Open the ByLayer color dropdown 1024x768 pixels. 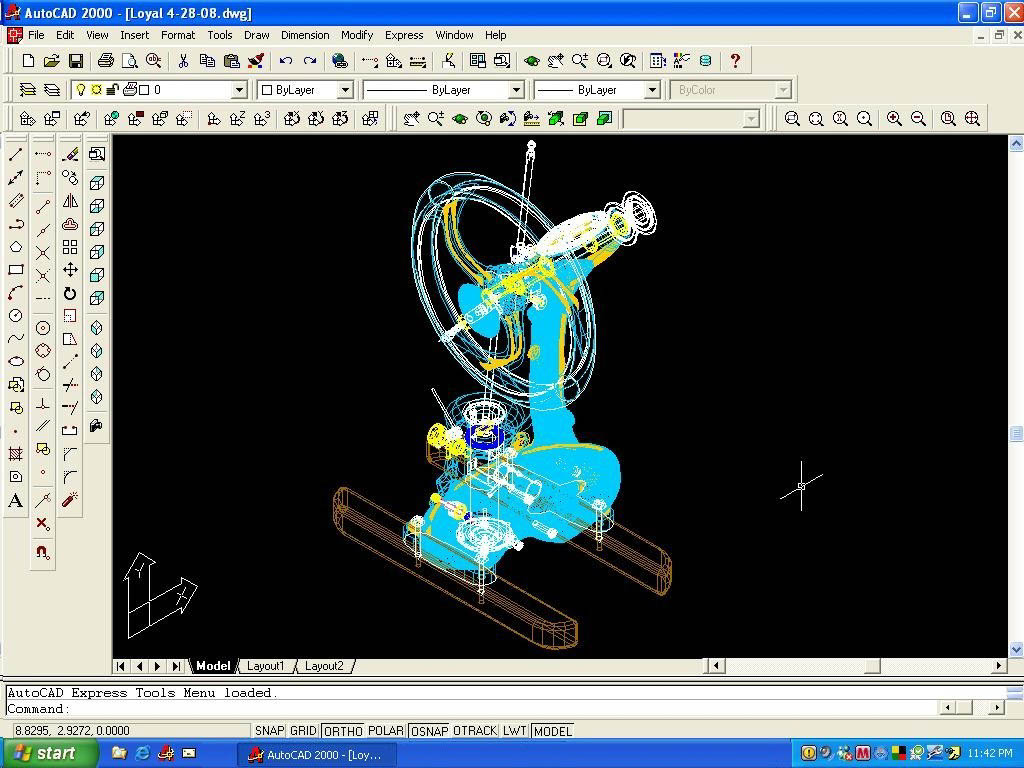[345, 90]
